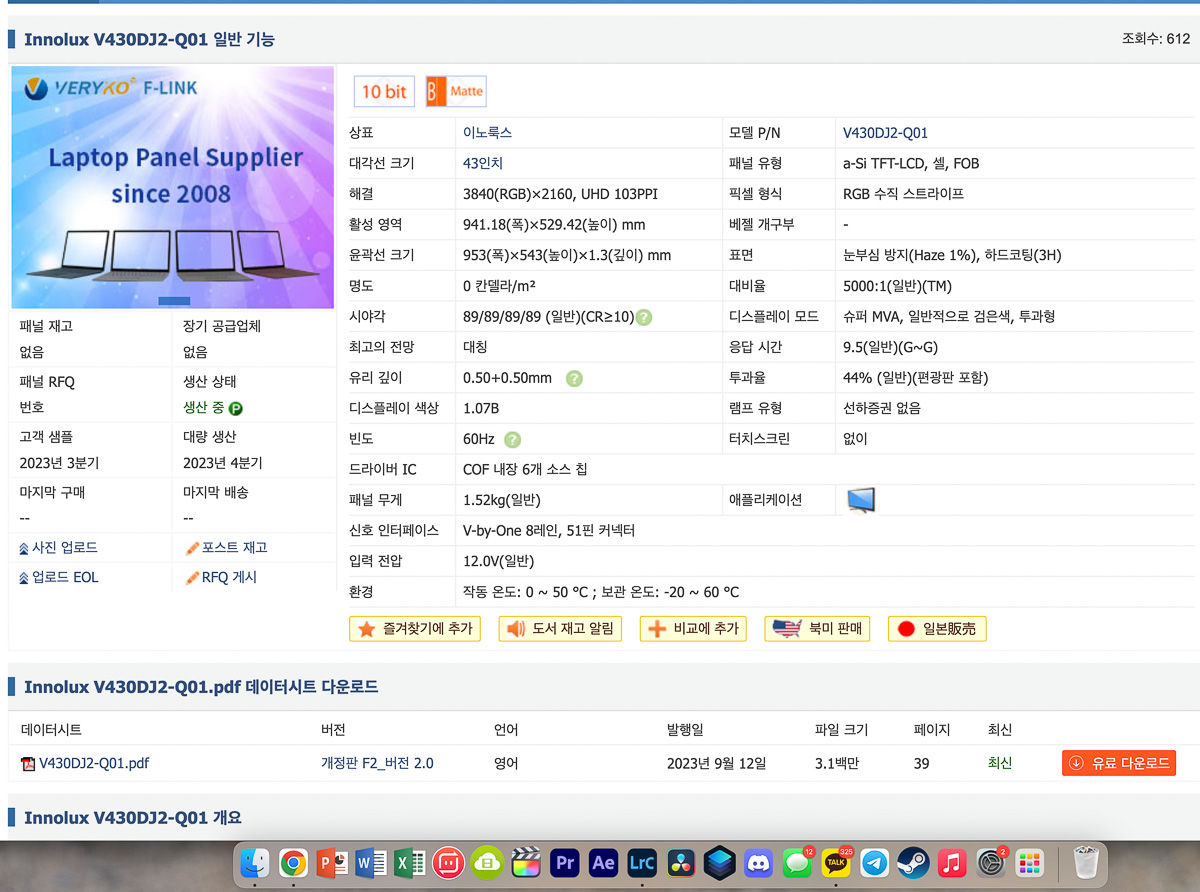Click the orange 유료 다운로드 button
This screenshot has width=1200, height=892.
1119,764
